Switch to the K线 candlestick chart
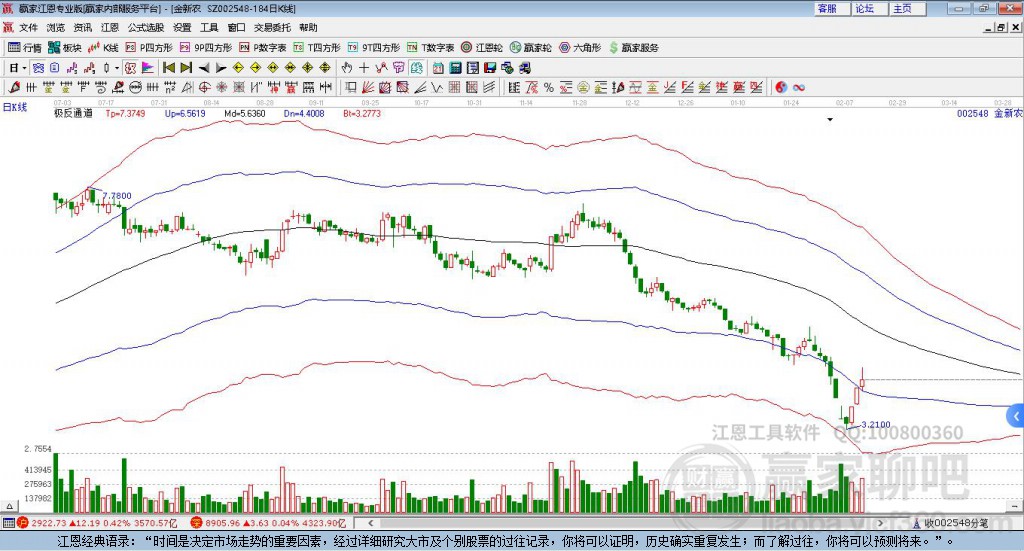This screenshot has height=551, width=1024. point(103,48)
